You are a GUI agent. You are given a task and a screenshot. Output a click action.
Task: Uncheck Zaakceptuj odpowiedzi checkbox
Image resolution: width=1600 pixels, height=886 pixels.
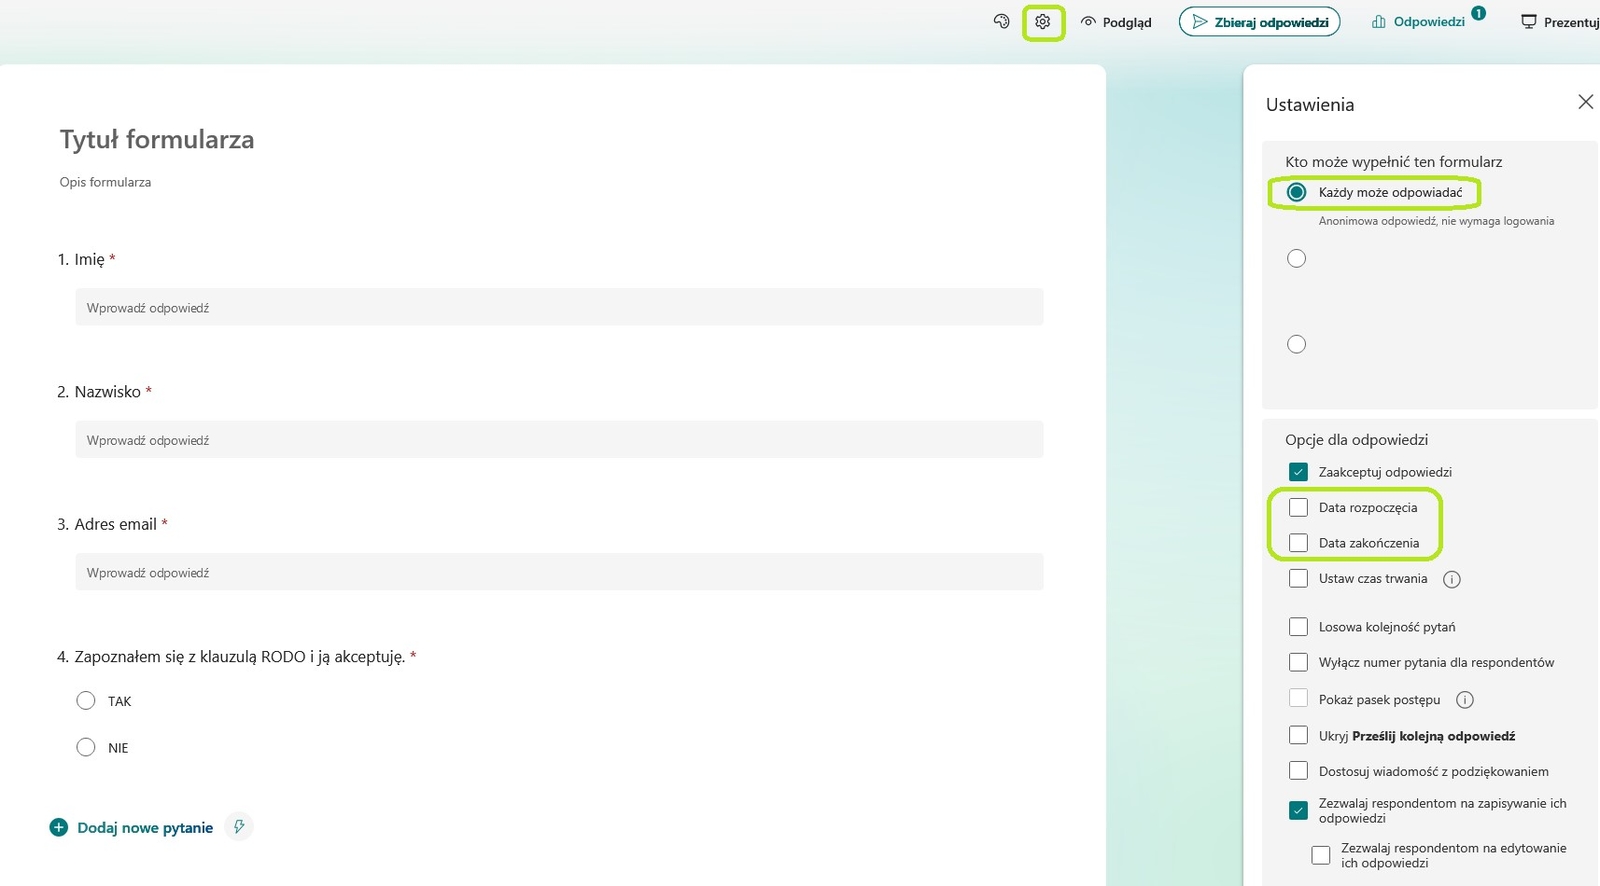coord(1298,472)
